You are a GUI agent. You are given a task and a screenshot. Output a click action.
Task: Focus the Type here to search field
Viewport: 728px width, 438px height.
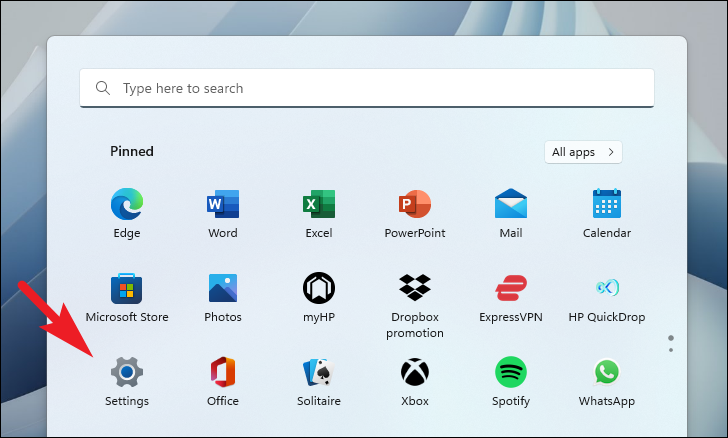coord(367,88)
